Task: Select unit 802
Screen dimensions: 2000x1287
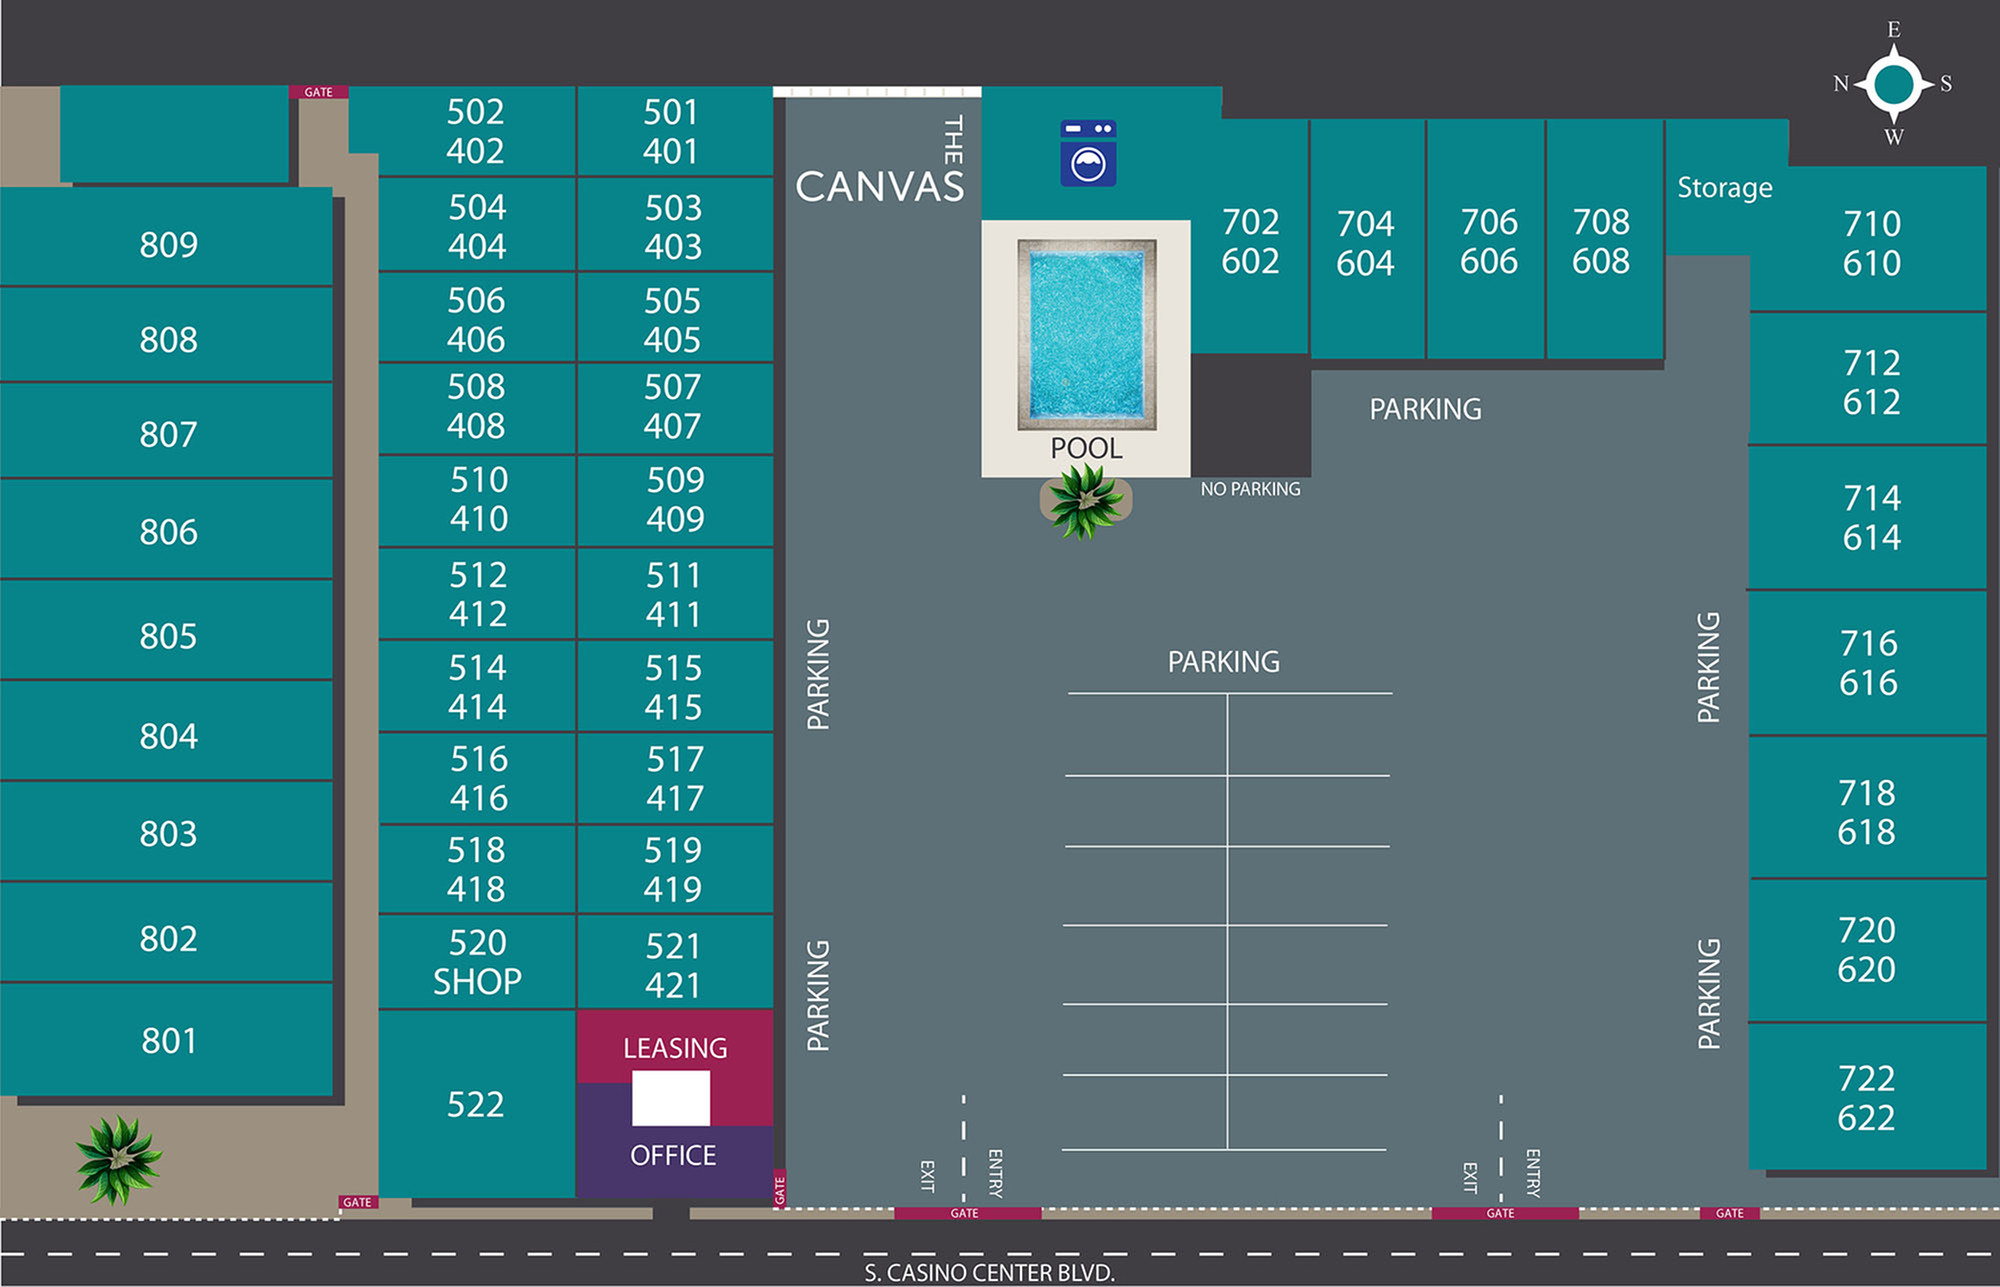Action: pyautogui.click(x=166, y=933)
